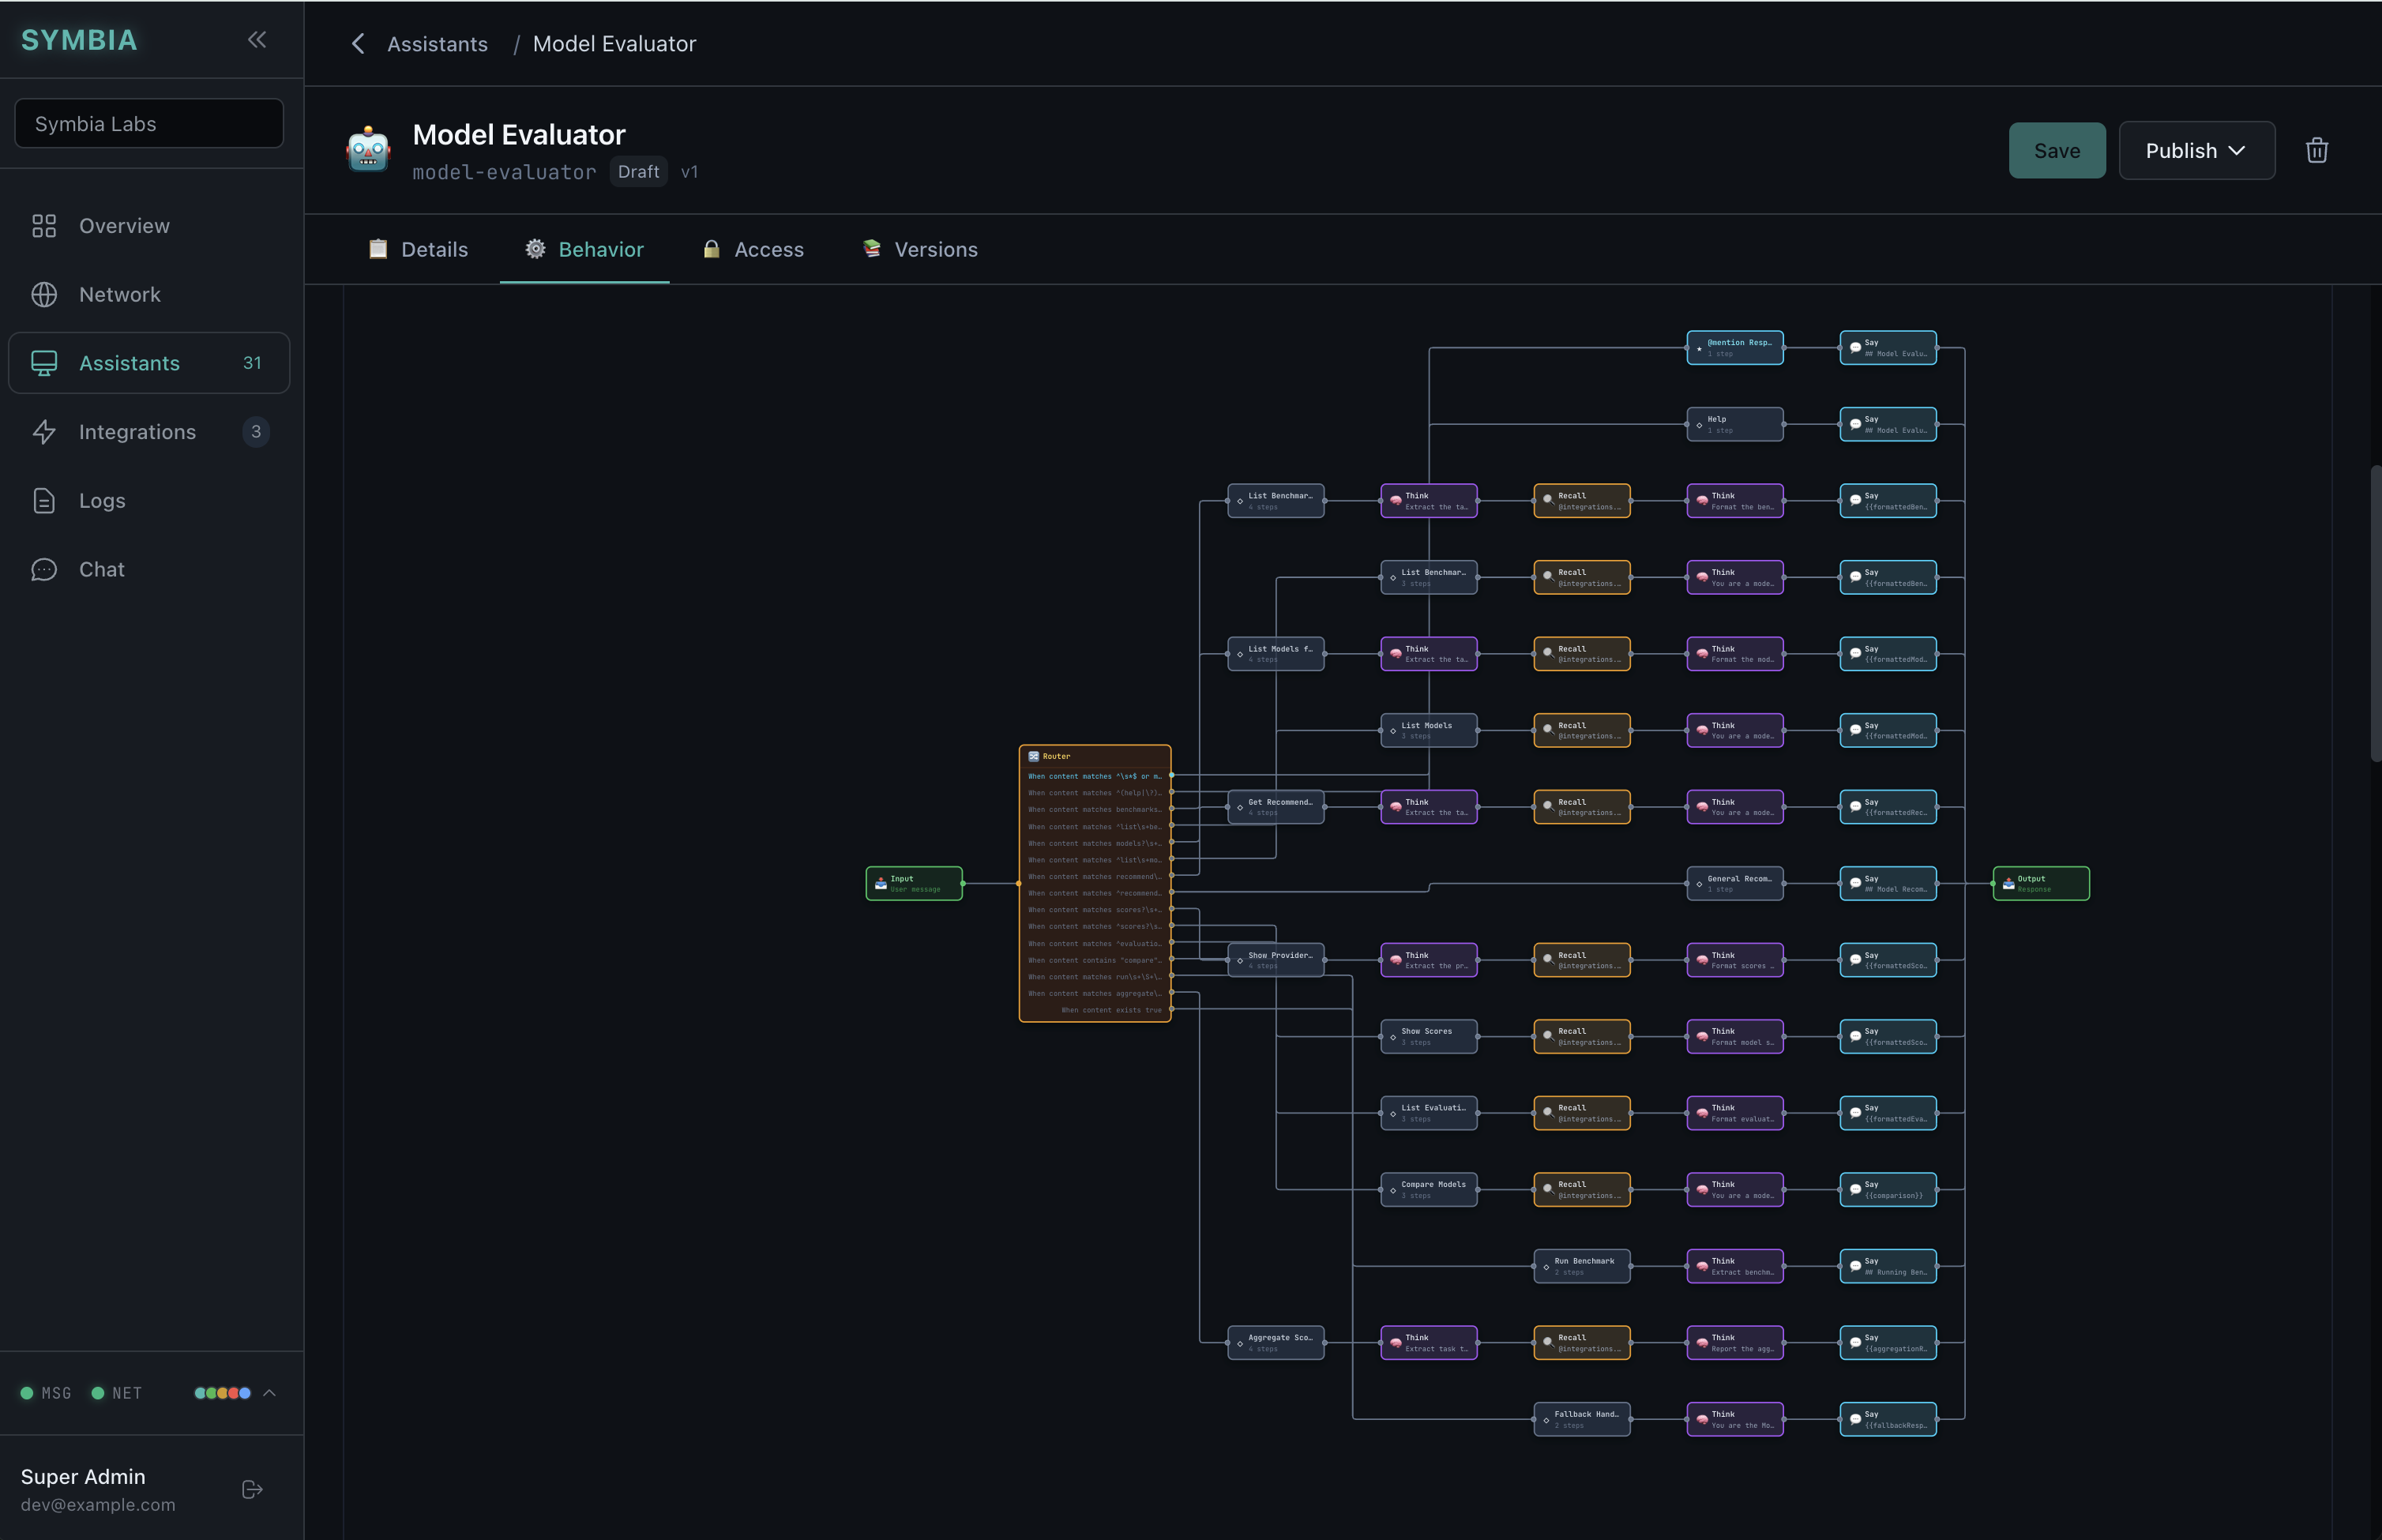Toggle the MSG status indicator
Viewport: 2382px width, 1540px height.
pos(28,1392)
